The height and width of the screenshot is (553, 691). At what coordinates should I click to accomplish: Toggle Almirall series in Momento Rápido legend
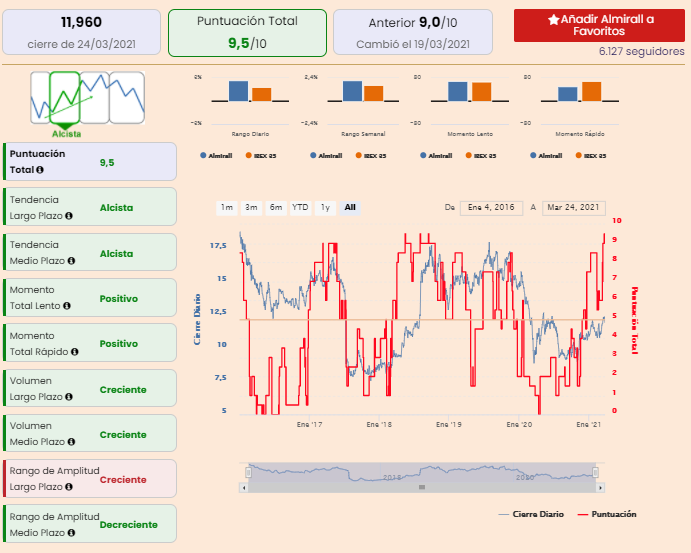(x=546, y=156)
